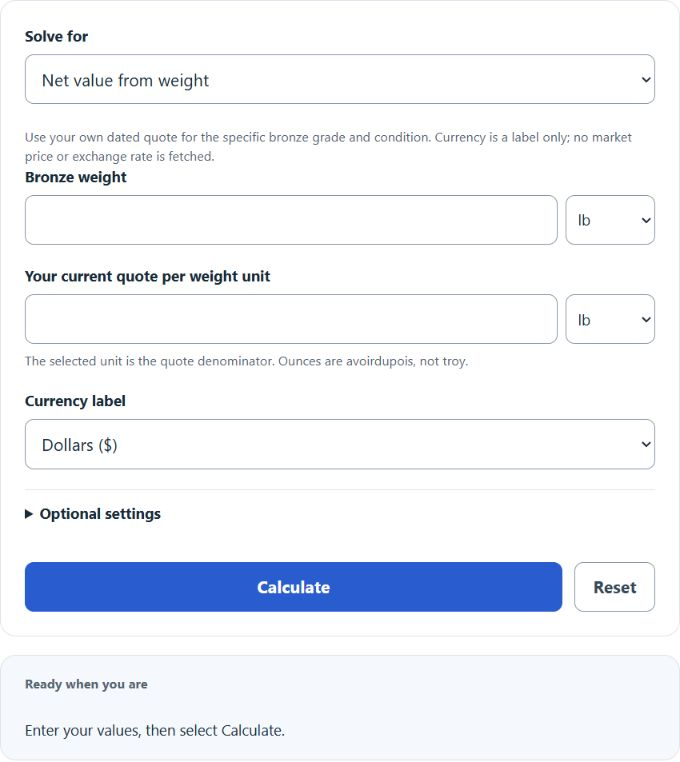680x762 pixels.
Task: Click the Calculate button
Action: pyautogui.click(x=294, y=587)
